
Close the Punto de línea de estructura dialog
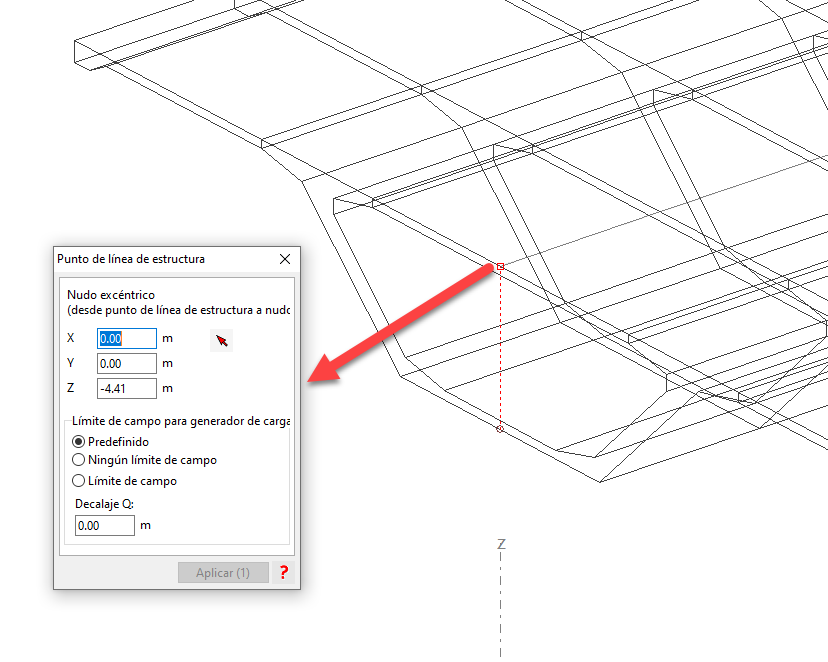point(285,259)
